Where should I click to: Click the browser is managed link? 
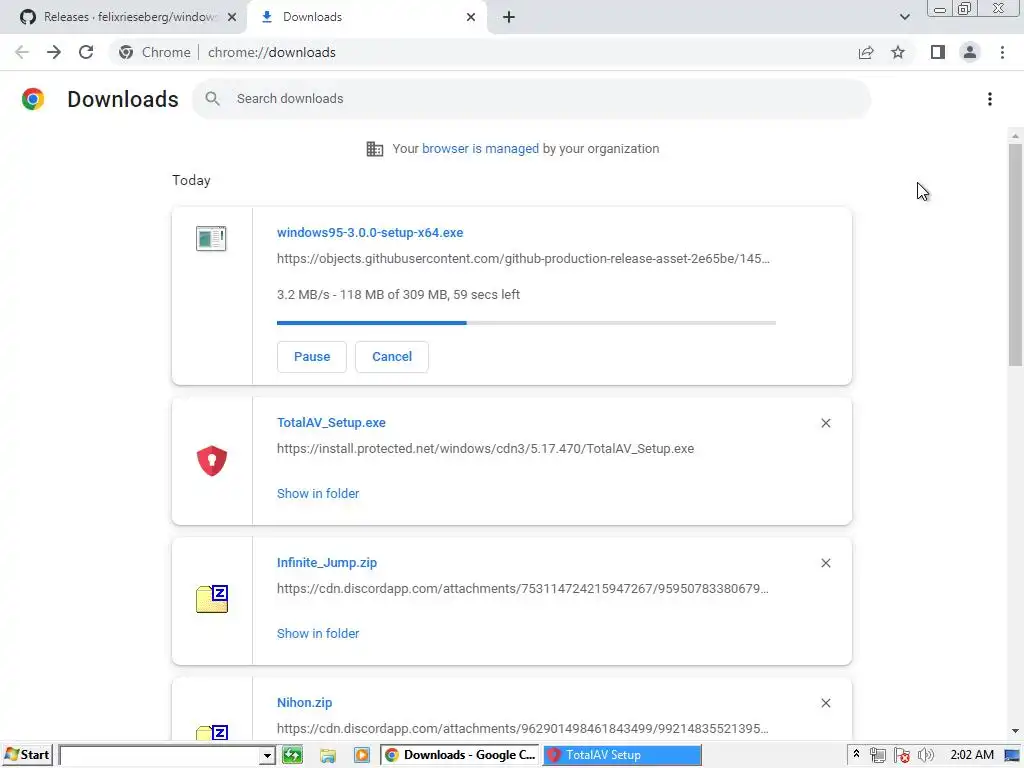pyautogui.click(x=480, y=148)
